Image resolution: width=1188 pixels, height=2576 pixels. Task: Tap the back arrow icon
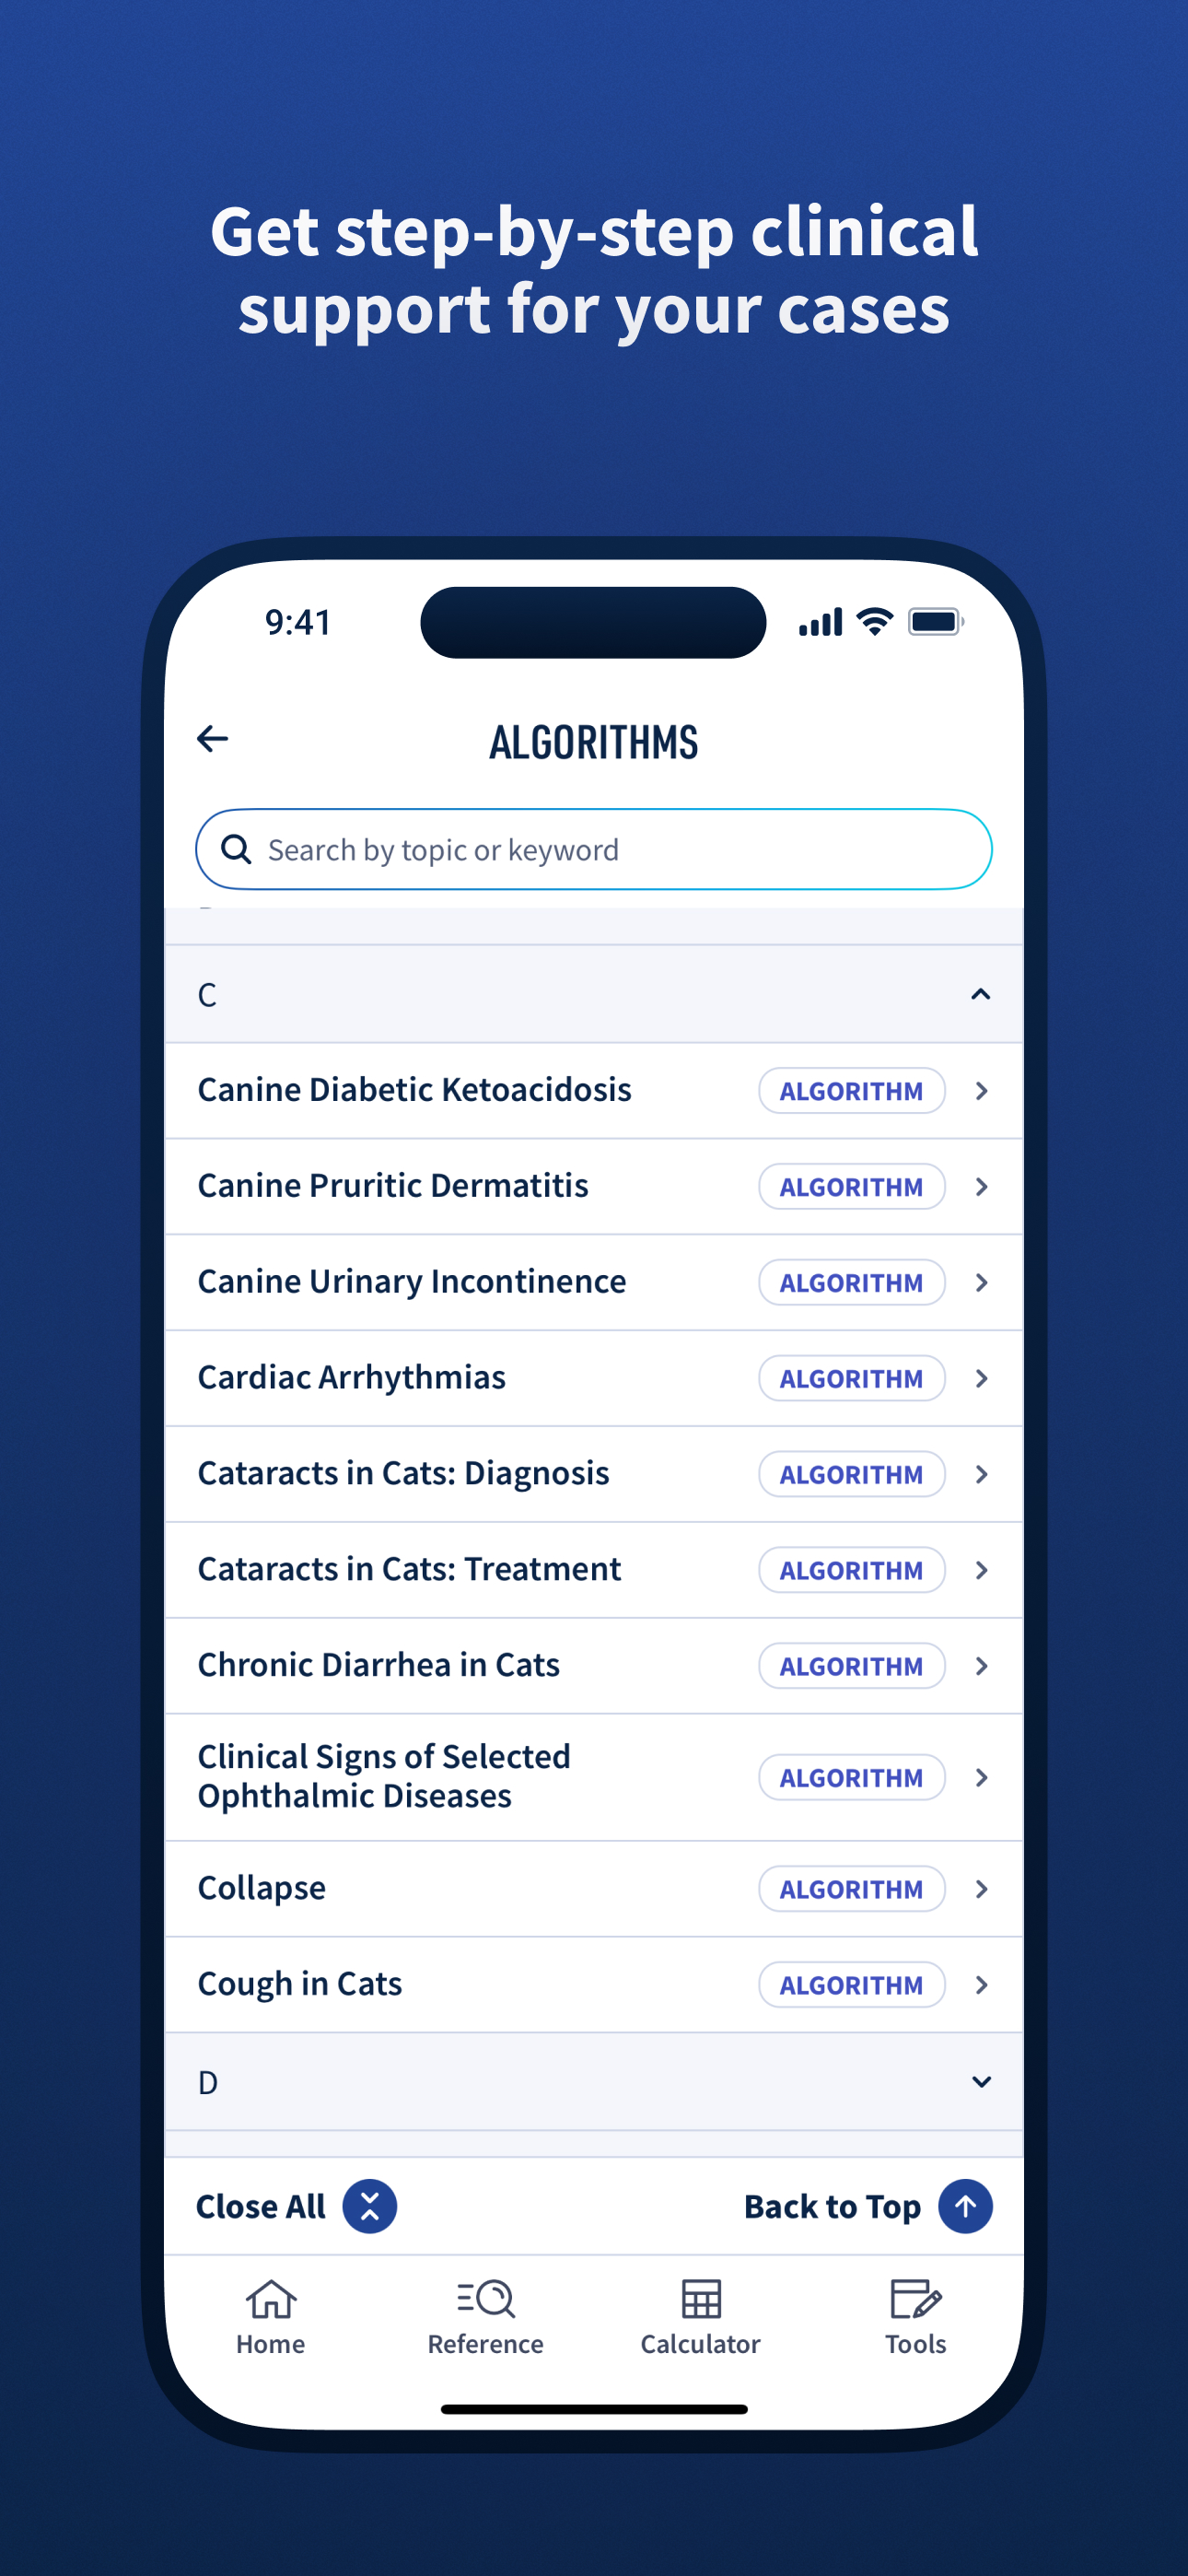pos(213,739)
